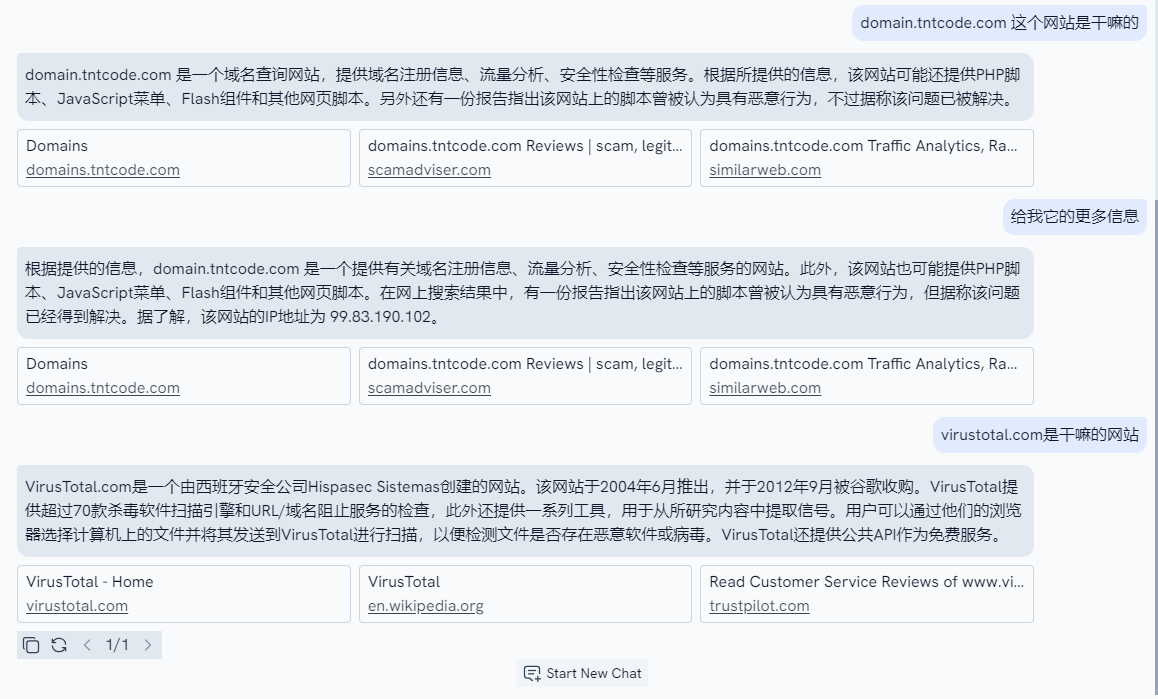This screenshot has height=699, width=1158.
Task: Open domains.tntcode.com link below the IP-address answer
Action: pos(103,388)
